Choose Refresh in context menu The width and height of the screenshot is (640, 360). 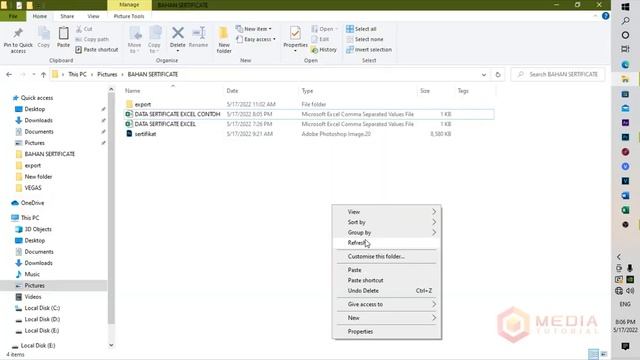coord(387,242)
